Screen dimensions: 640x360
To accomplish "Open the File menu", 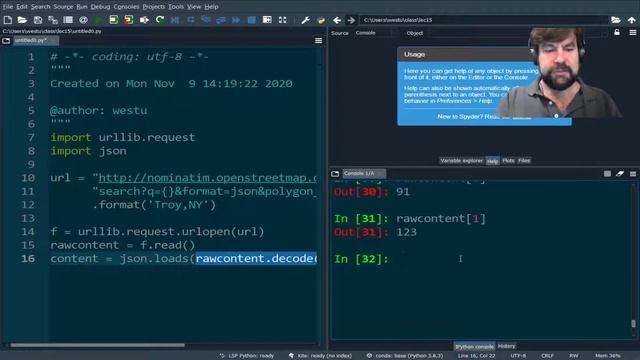I will [8, 7].
